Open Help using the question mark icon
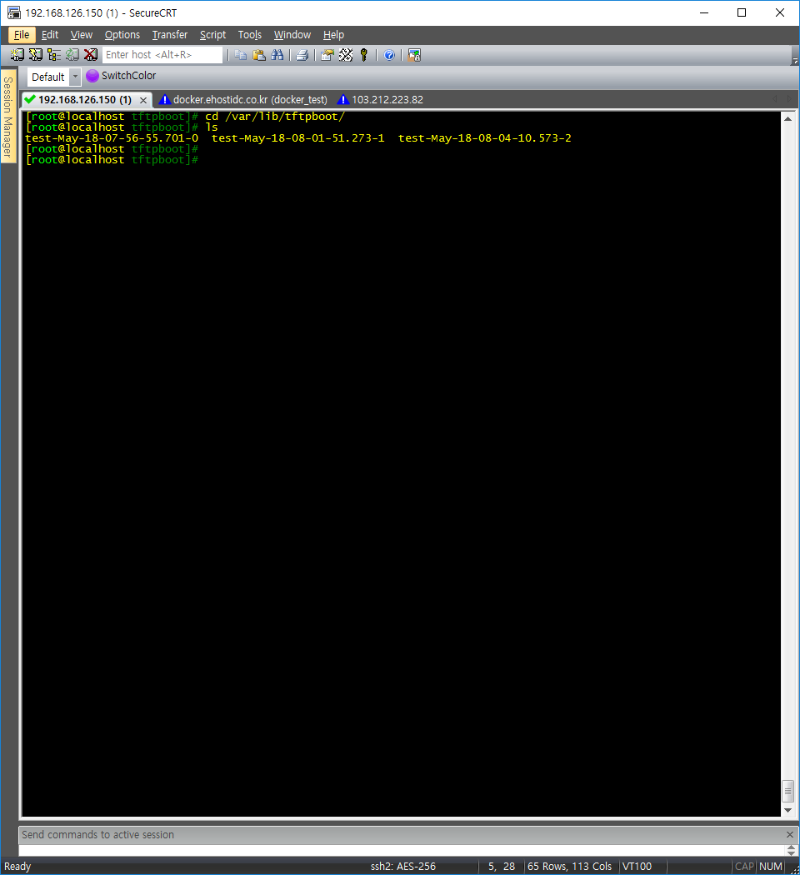800x875 pixels. click(389, 55)
